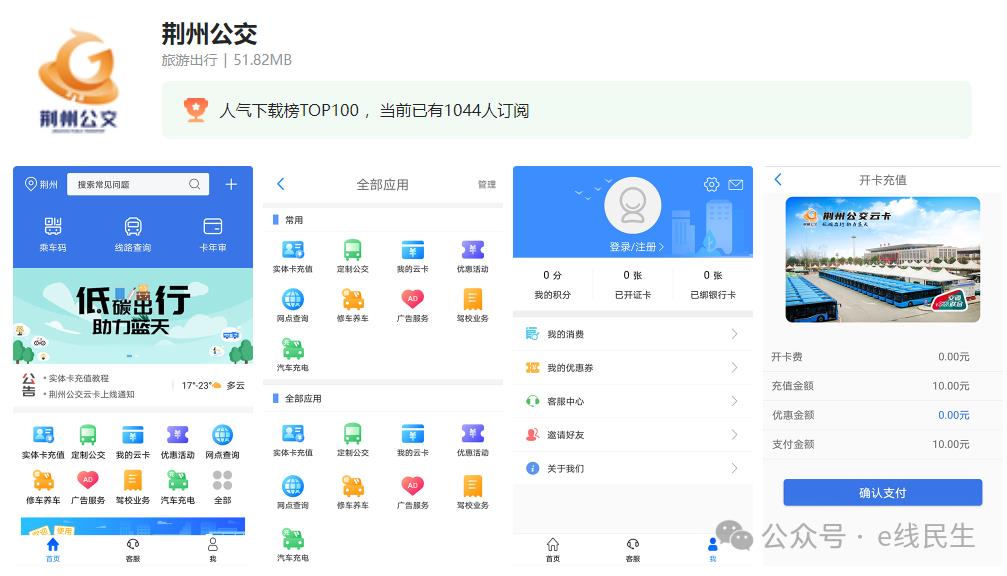The image size is (1007, 576).
Task: Go back from the 全部应用 screen
Action: [280, 184]
